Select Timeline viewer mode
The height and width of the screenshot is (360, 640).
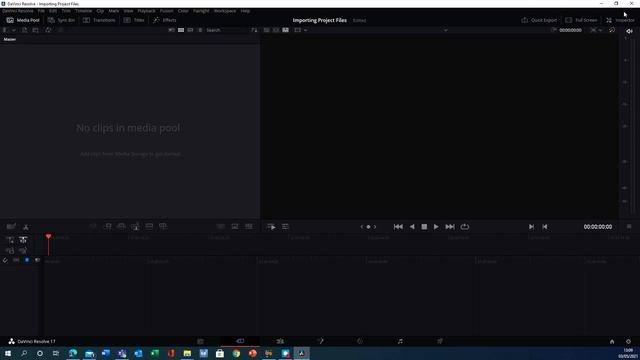click(285, 30)
